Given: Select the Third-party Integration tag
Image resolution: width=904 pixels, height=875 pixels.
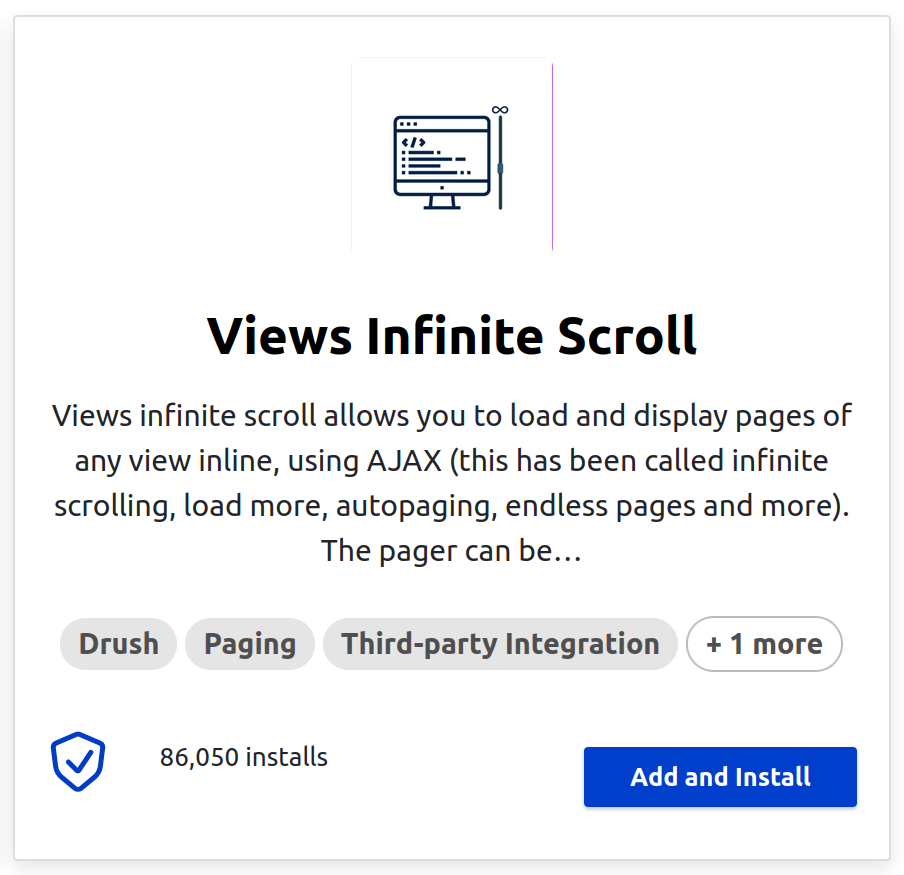Looking at the screenshot, I should 500,644.
